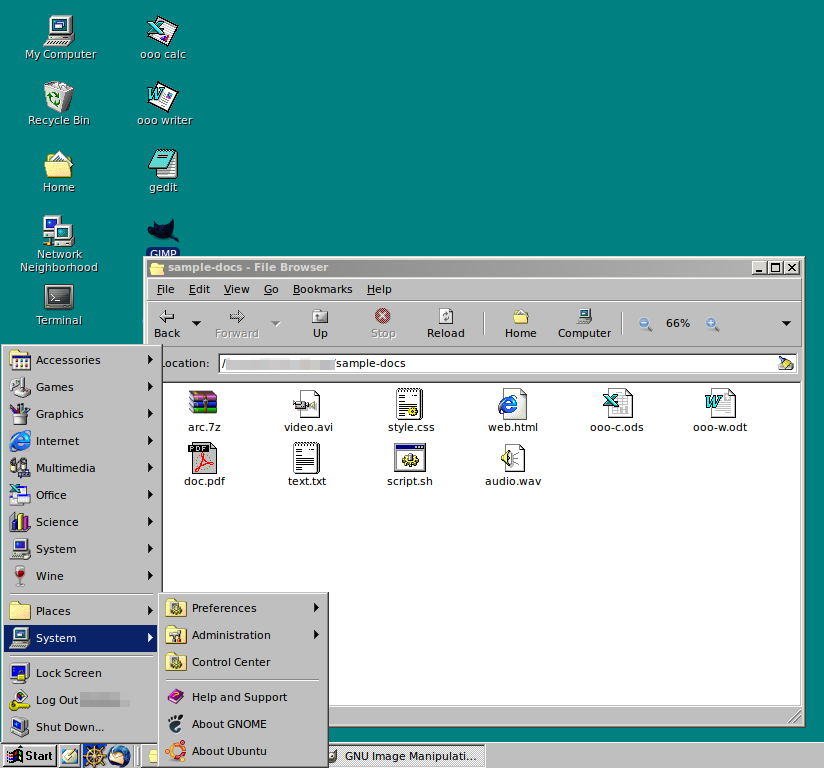Click the Start button
The width and height of the screenshot is (824, 768).
coord(29,756)
